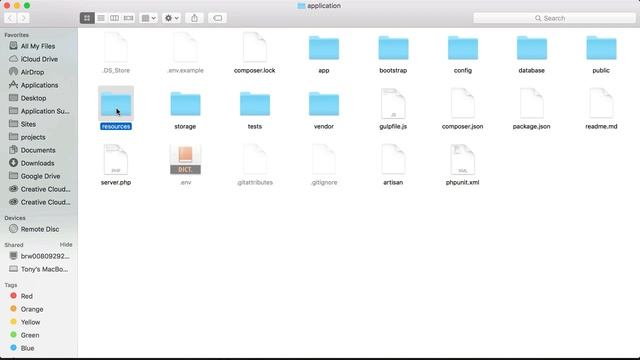Open the Action gear menu
This screenshot has width=640, height=360.
(x=171, y=18)
